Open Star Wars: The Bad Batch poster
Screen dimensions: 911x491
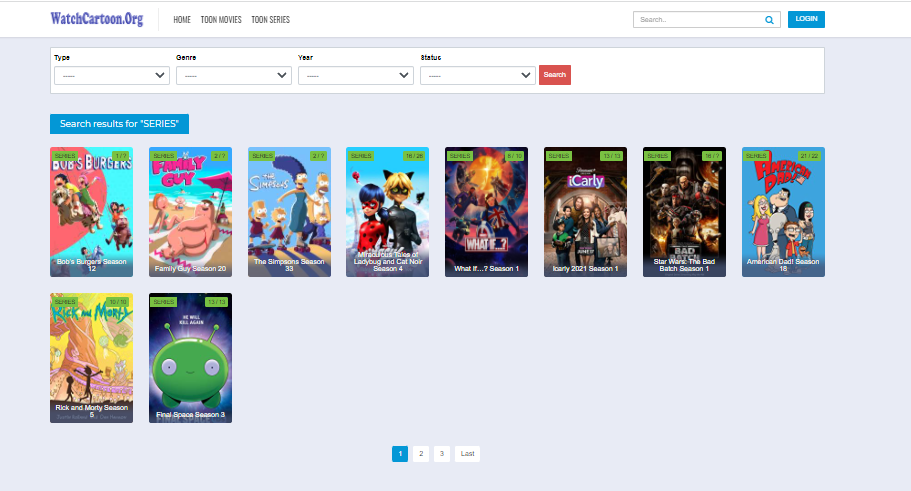tap(684, 212)
